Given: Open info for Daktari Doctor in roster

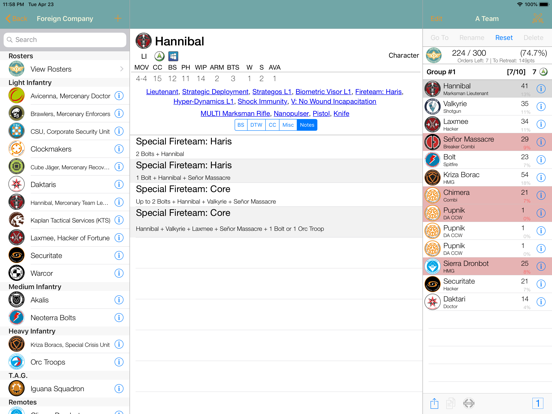Looking at the screenshot, I should (x=541, y=302).
